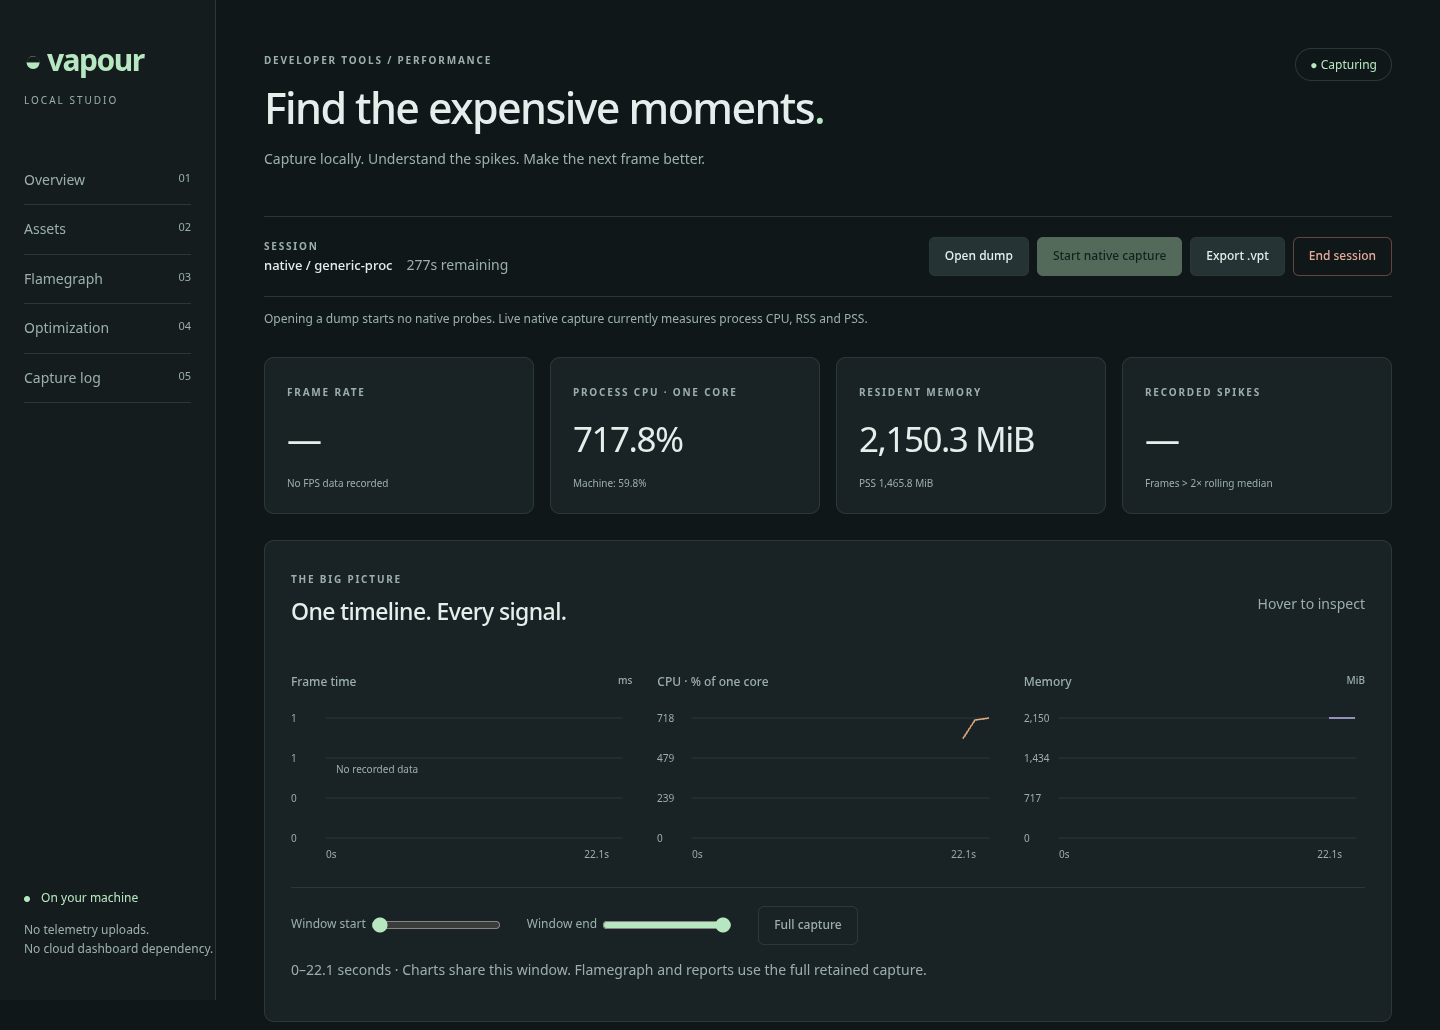Click the Window start slider handle
Viewport: 1440px width, 1030px height.
coord(380,925)
